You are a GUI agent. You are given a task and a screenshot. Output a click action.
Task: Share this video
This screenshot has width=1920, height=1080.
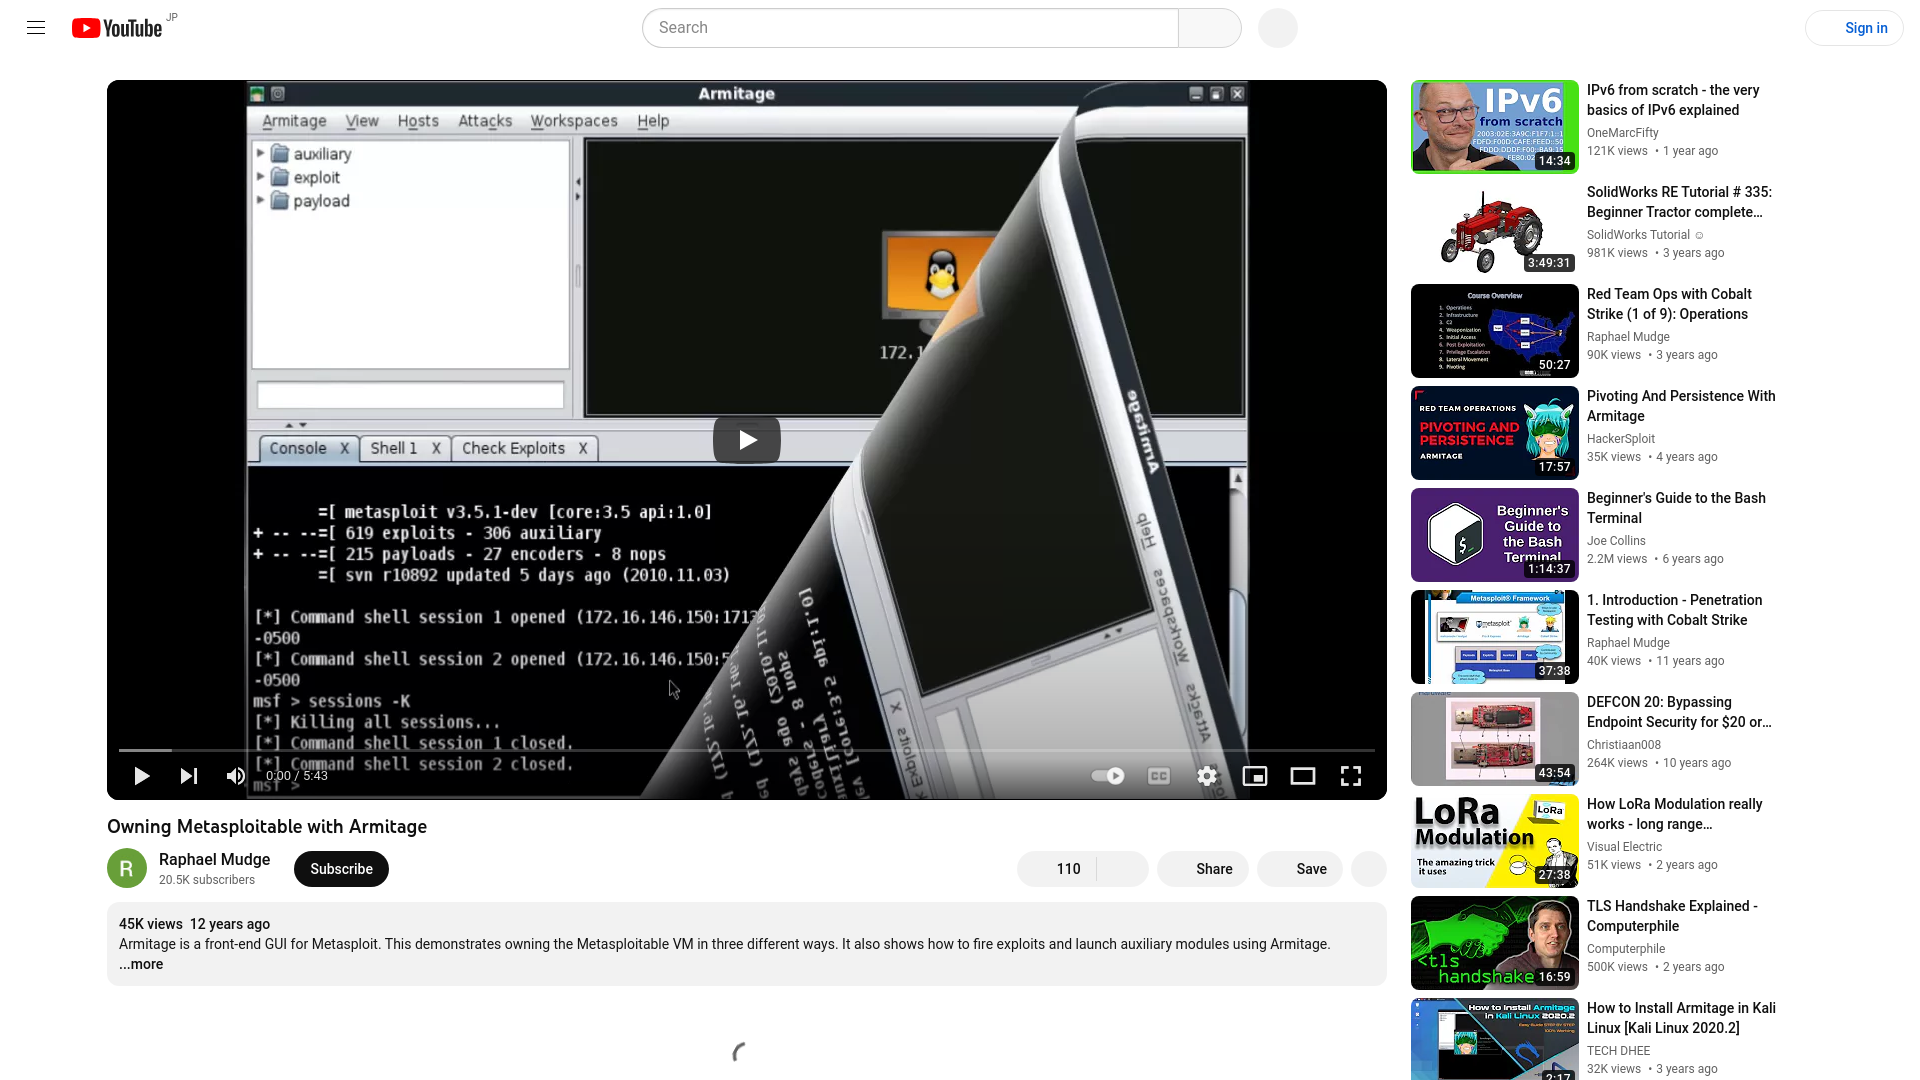click(x=1202, y=869)
